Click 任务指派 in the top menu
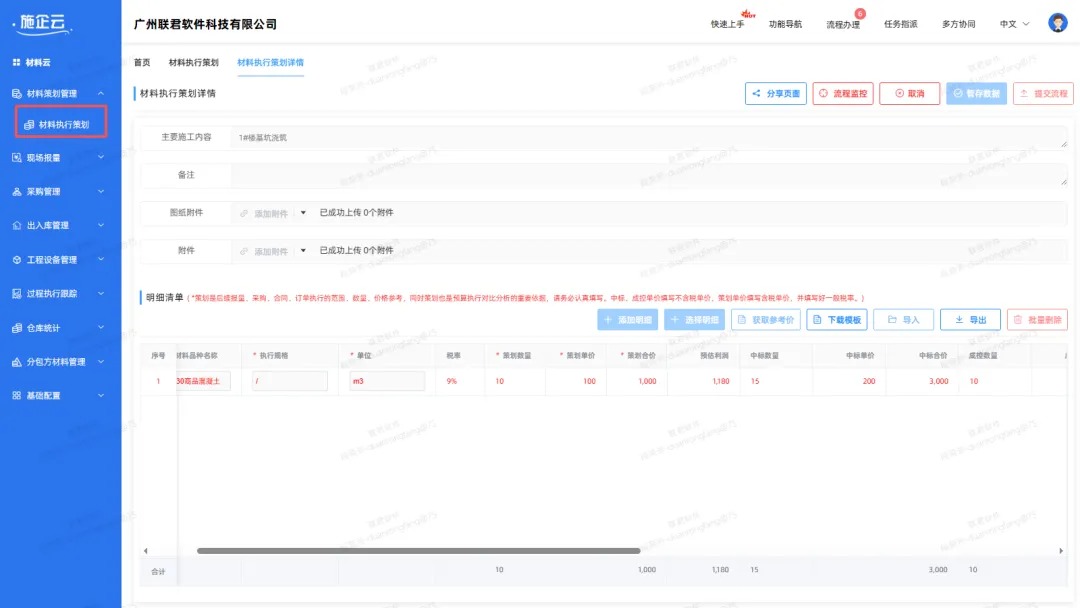Image resolution: width=1080 pixels, height=608 pixels. pos(900,21)
